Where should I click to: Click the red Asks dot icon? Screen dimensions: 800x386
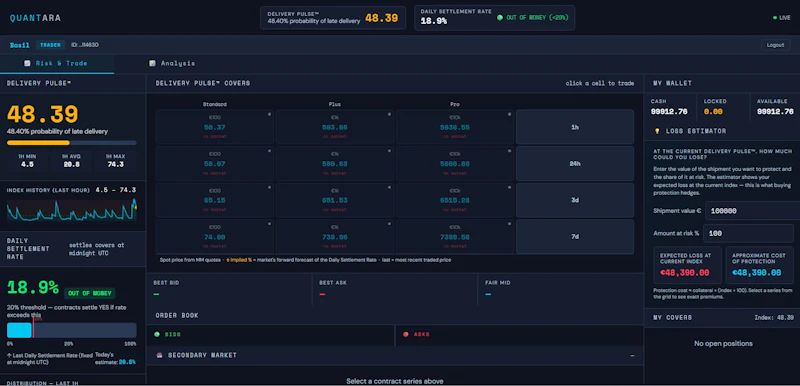(406, 334)
